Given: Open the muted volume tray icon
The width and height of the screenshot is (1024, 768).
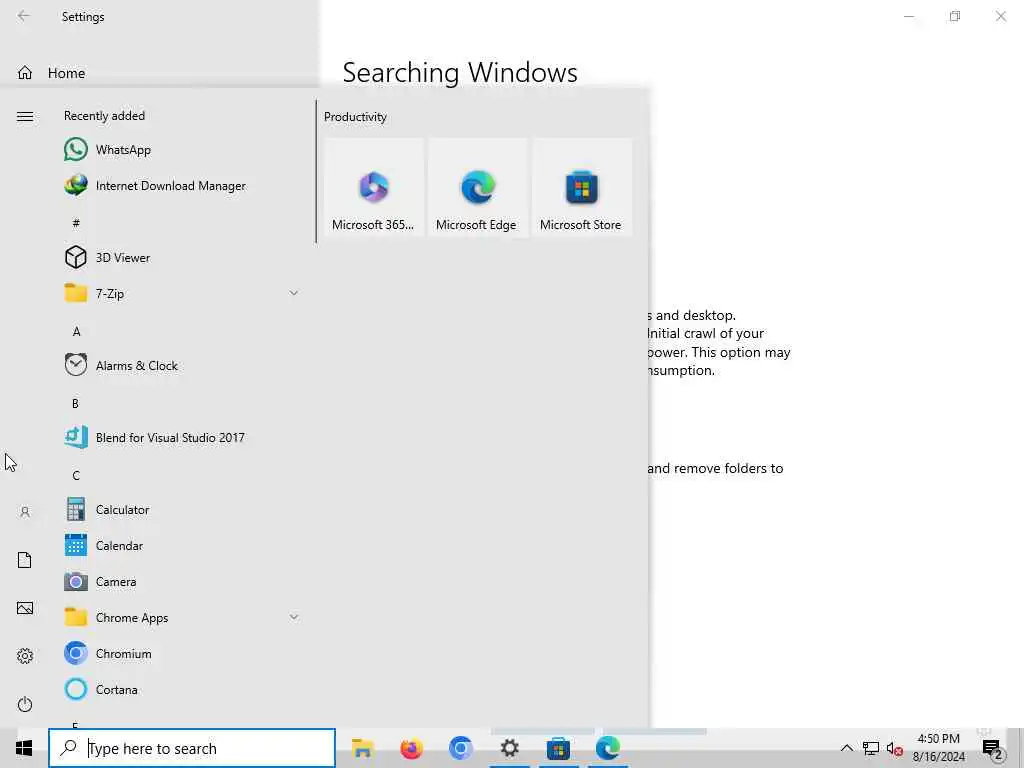Looking at the screenshot, I should tap(895, 748).
